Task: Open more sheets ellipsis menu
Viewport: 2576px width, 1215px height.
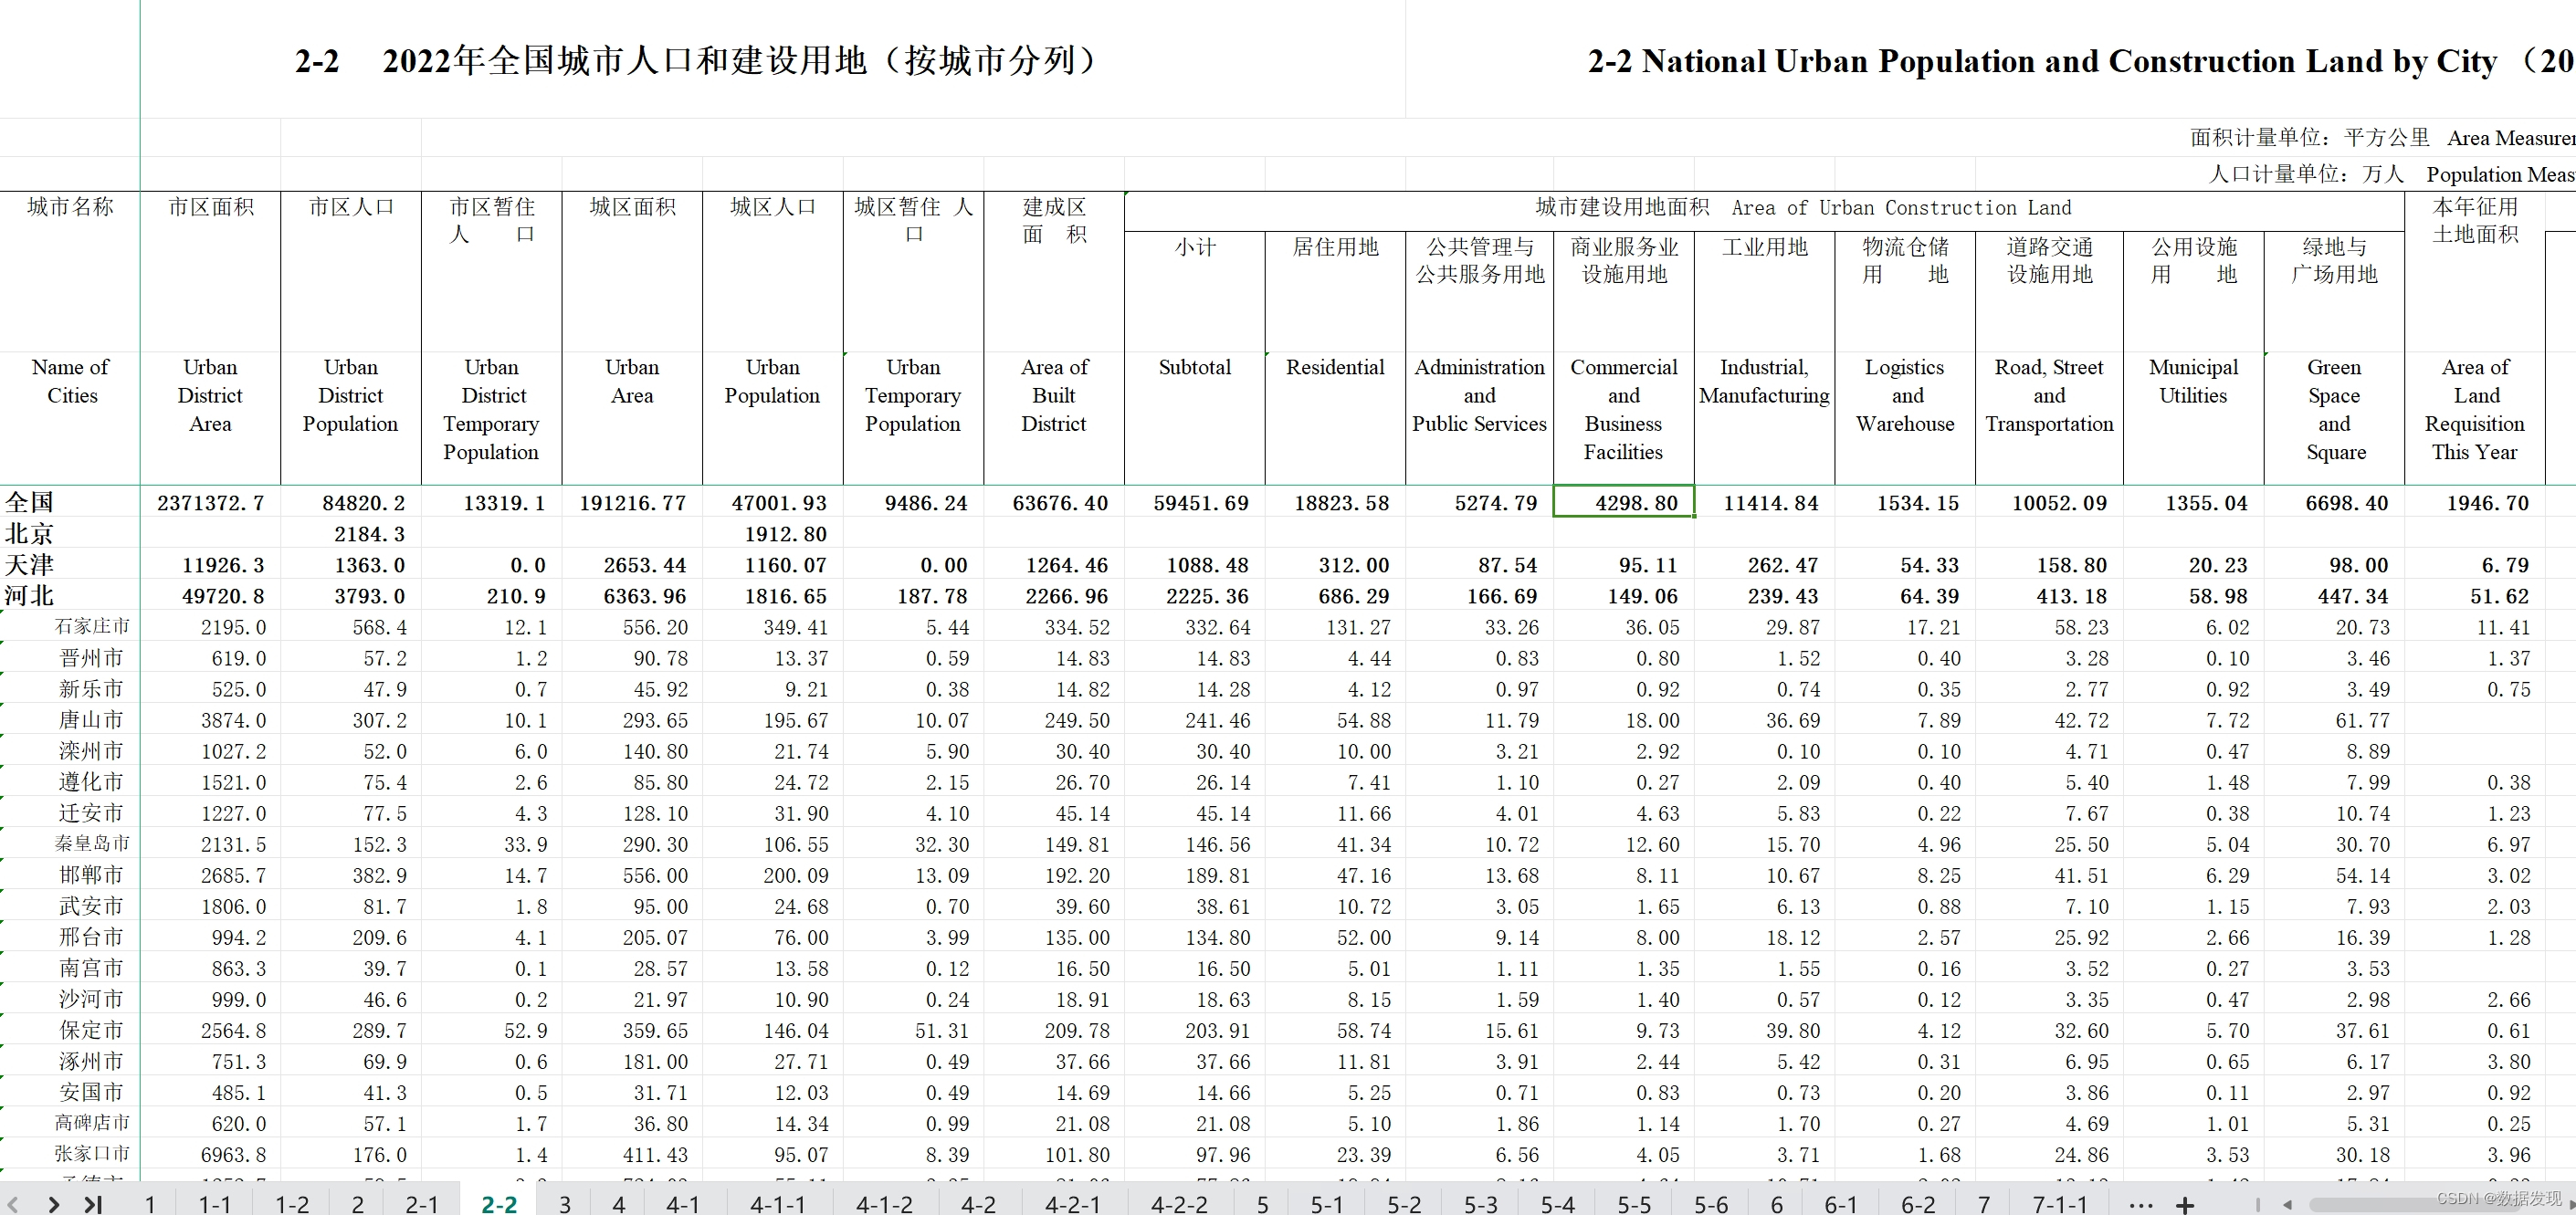Action: (x=2140, y=1205)
